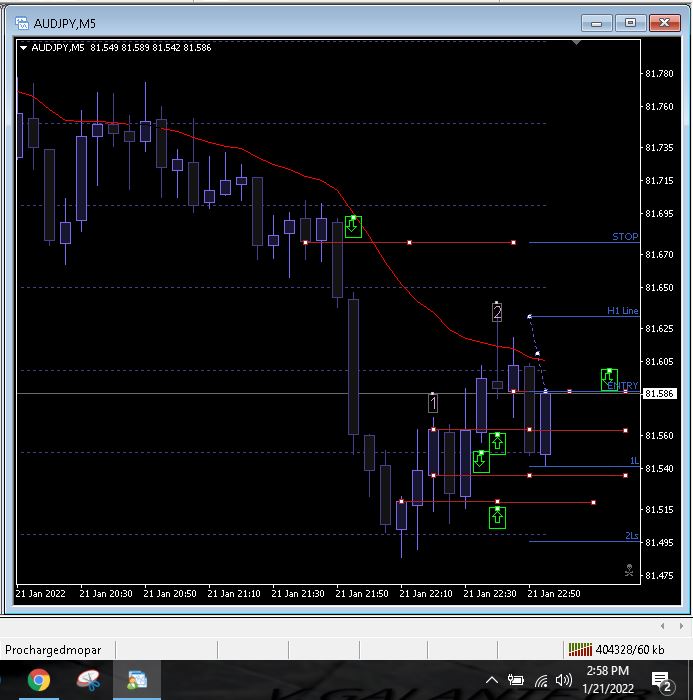The image size is (693, 700).
Task: Open Google Chrome from the taskbar
Action: pos(39,680)
